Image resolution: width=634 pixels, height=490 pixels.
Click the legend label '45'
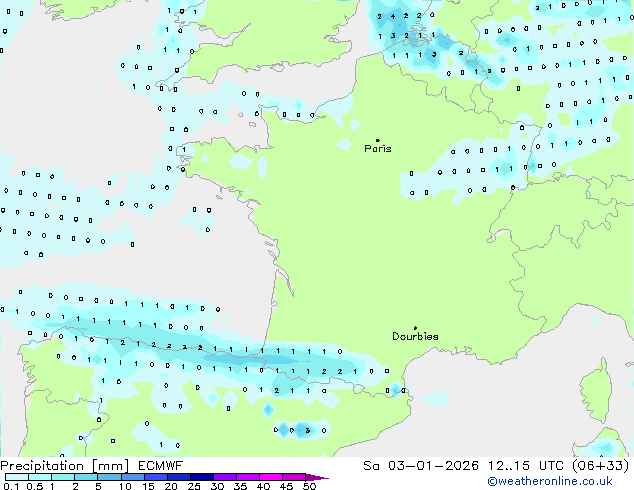point(286,486)
